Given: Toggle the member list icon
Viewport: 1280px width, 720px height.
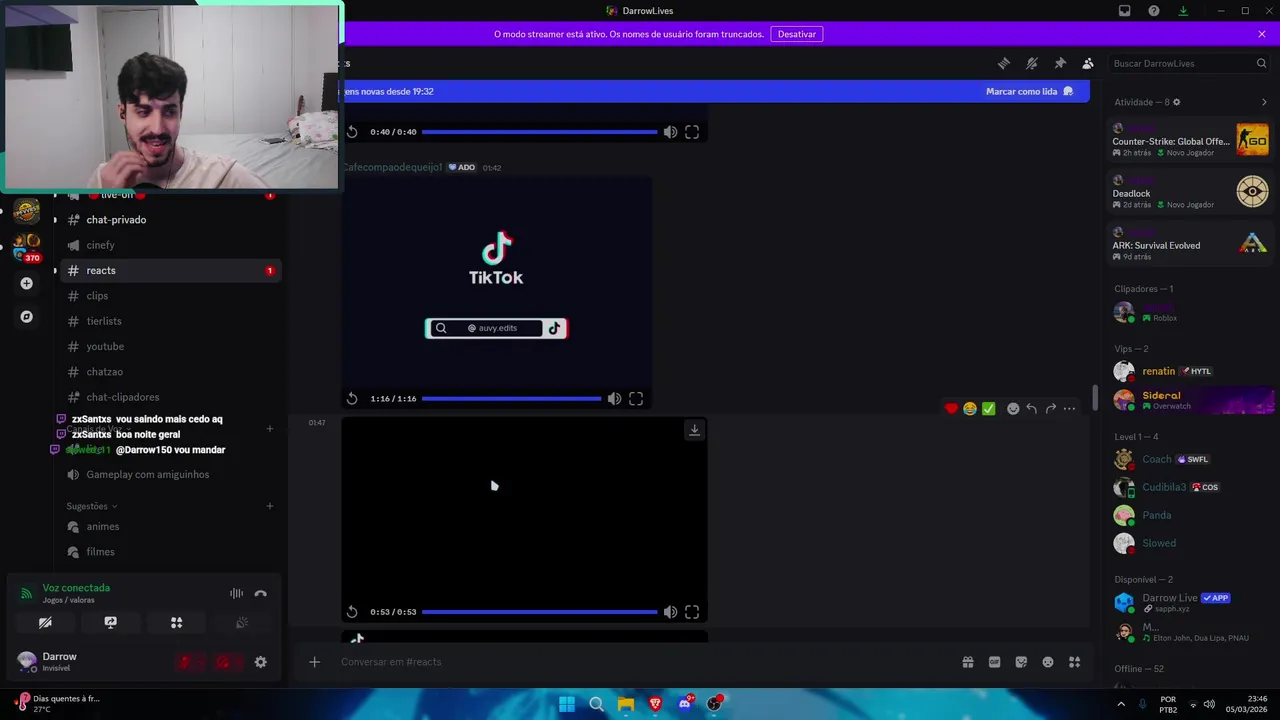Looking at the screenshot, I should (x=1088, y=63).
